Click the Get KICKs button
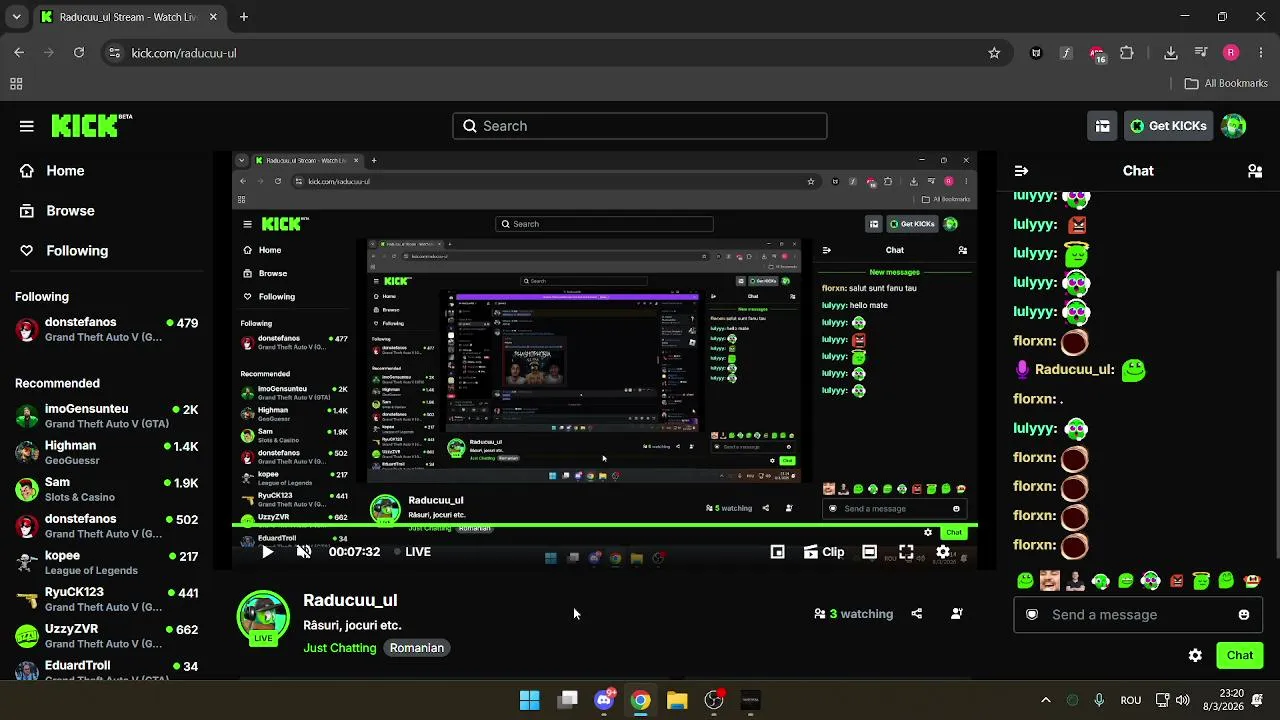The height and width of the screenshot is (720, 1280). tap(1168, 126)
